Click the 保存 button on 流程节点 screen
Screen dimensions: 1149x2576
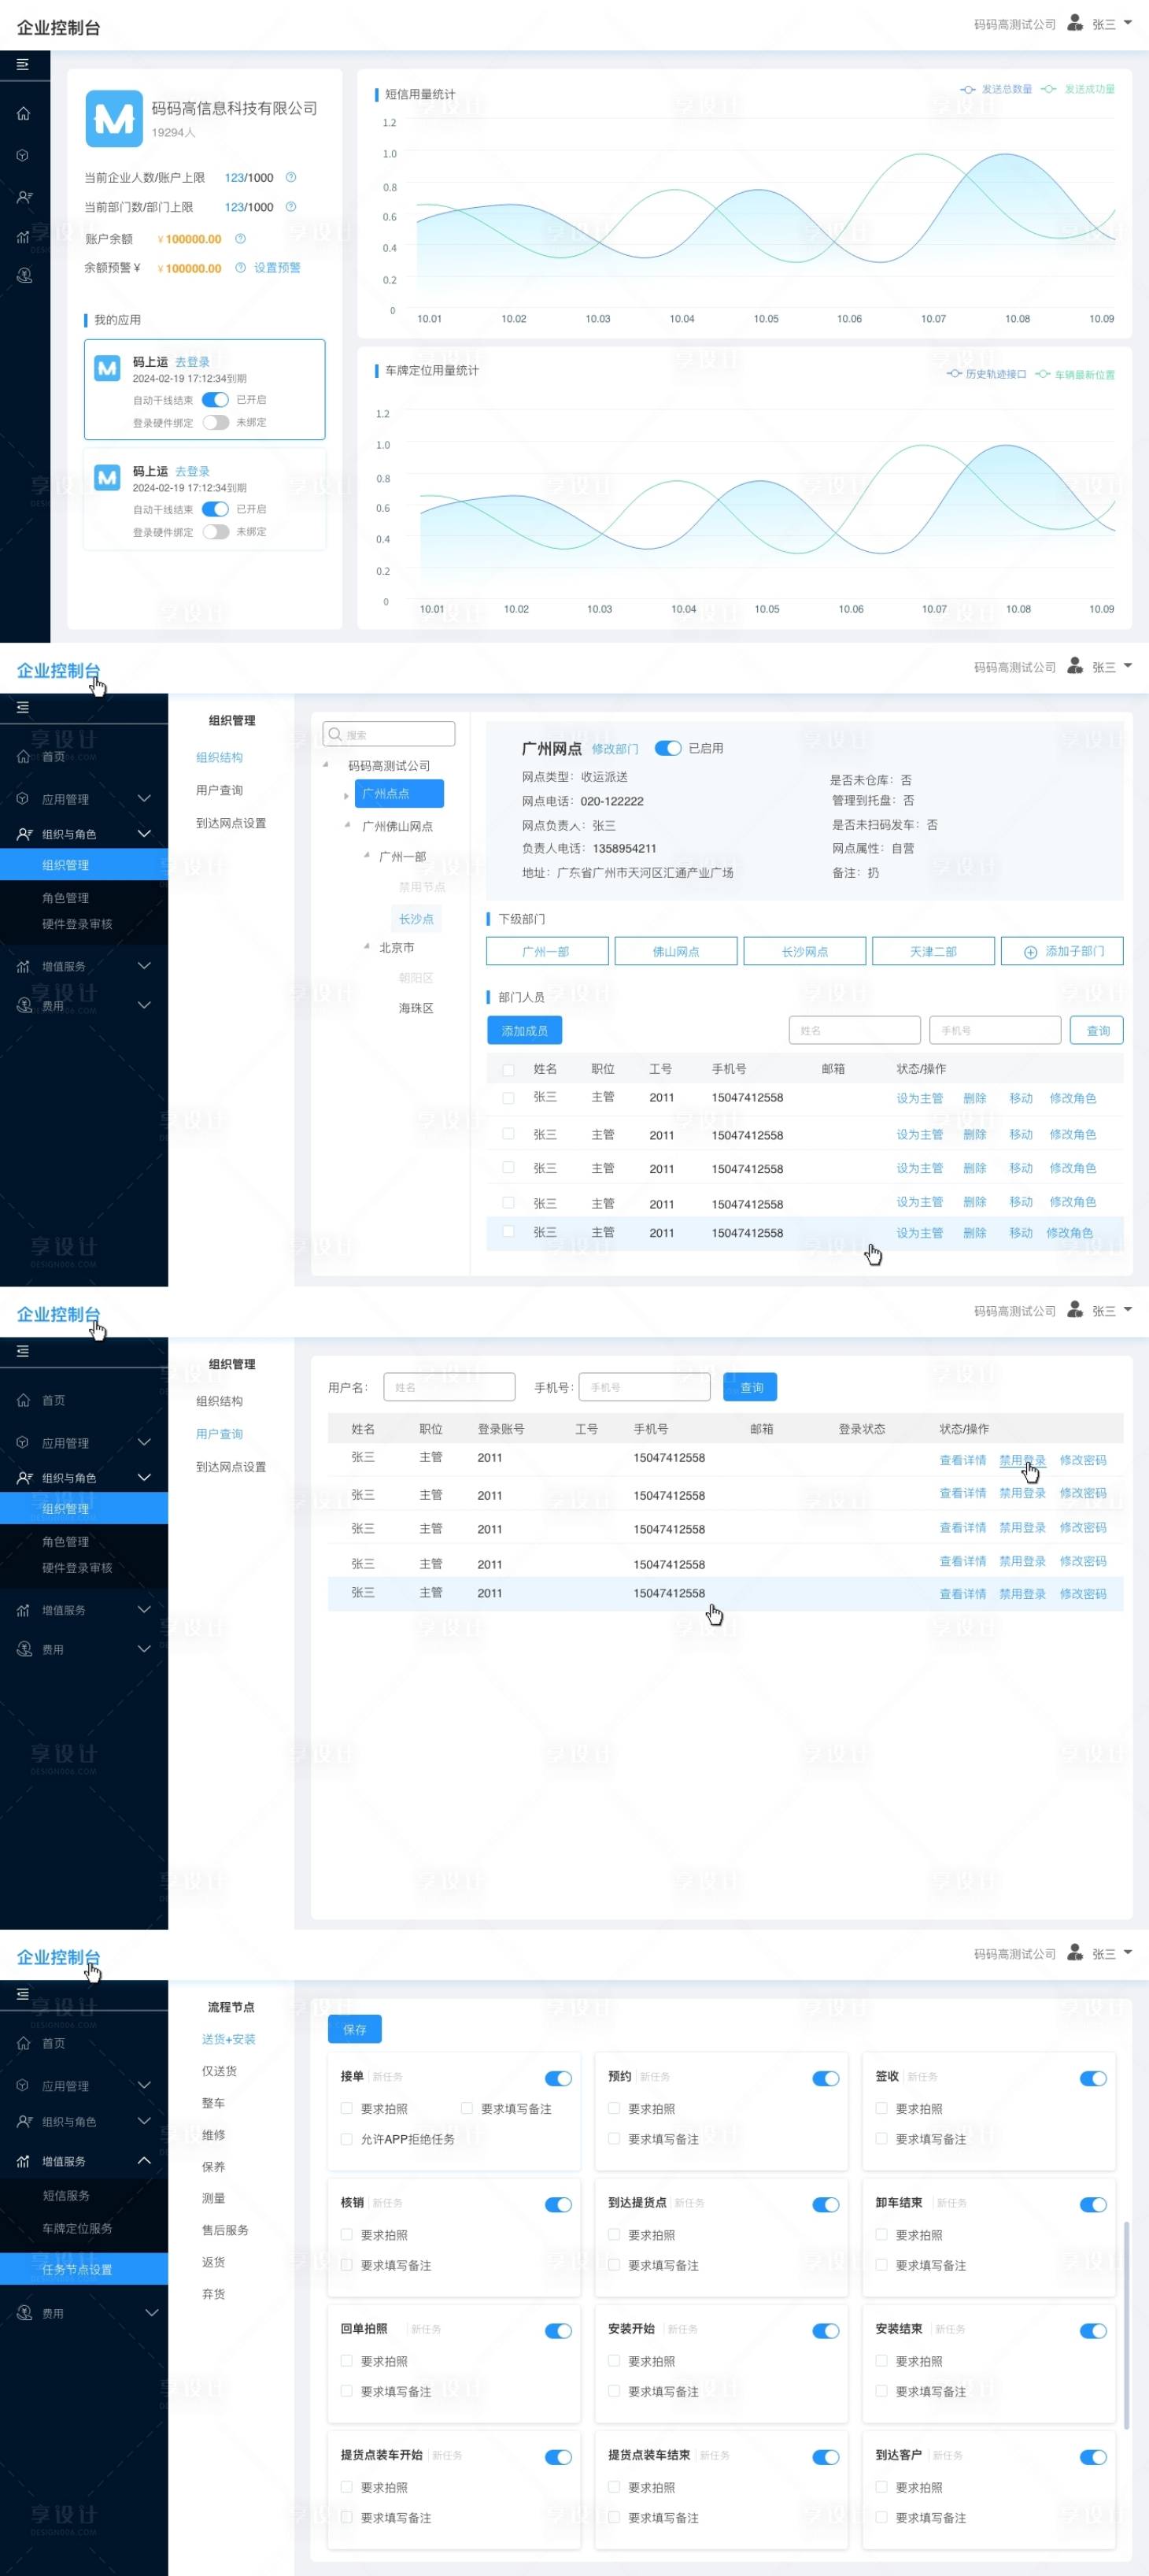355,2029
